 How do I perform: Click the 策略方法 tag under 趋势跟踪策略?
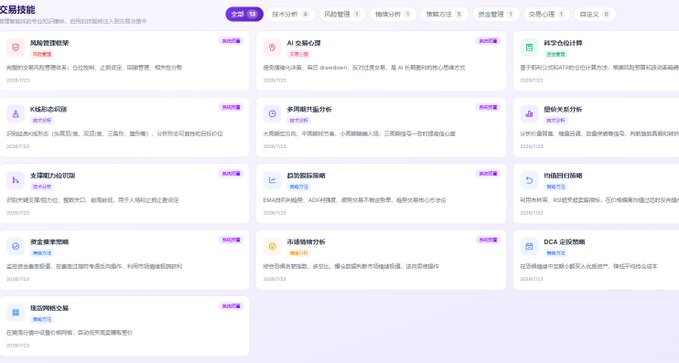[x=299, y=187]
